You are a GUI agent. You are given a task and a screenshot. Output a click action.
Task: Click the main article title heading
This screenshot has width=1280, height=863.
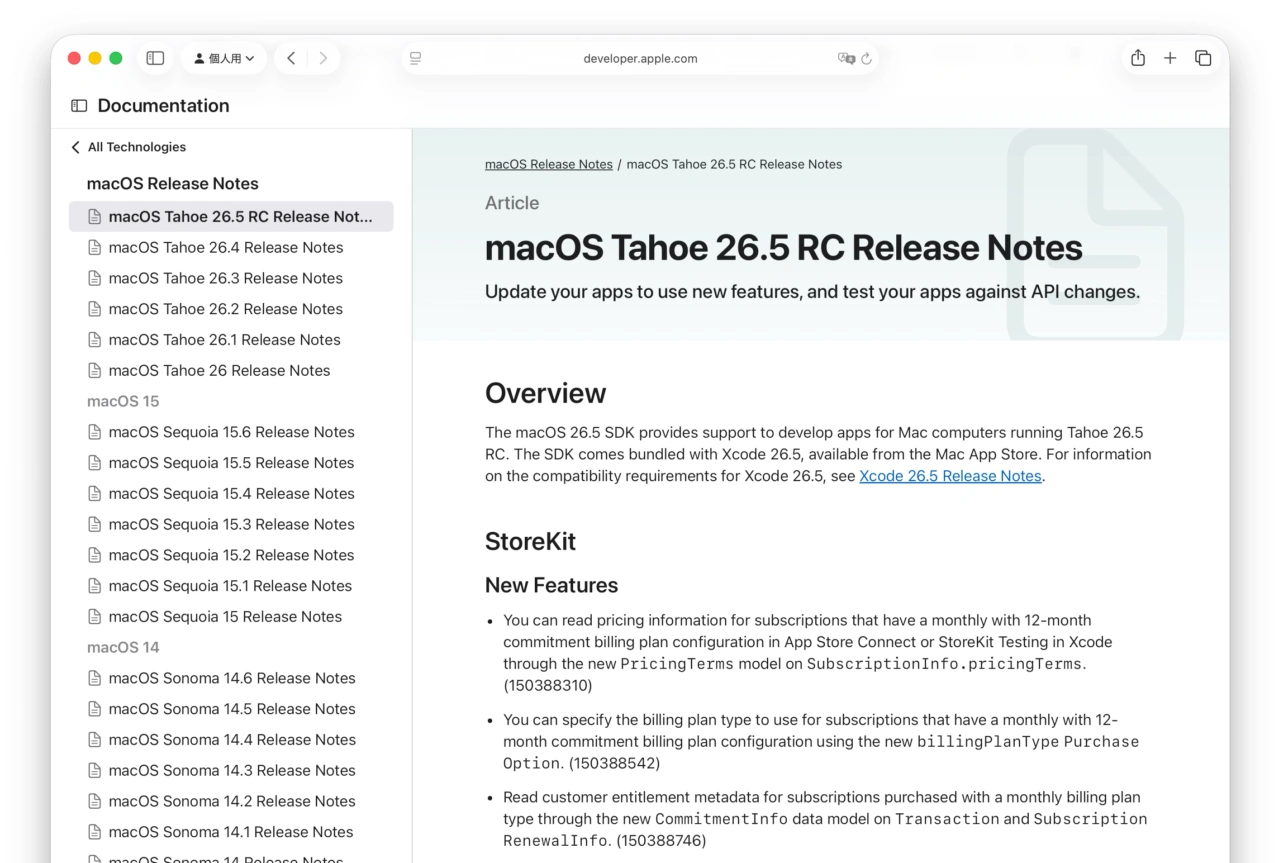[x=784, y=248]
